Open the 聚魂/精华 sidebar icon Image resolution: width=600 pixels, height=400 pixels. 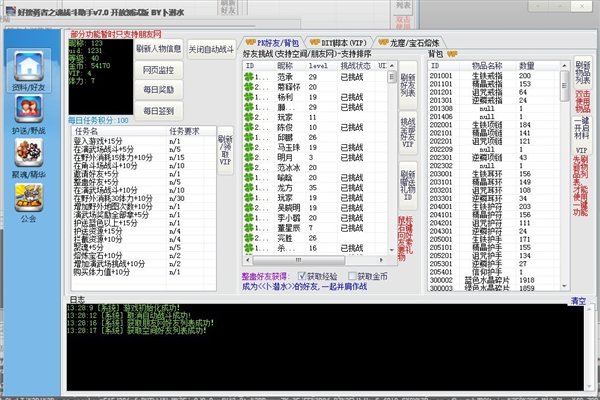[x=29, y=152]
